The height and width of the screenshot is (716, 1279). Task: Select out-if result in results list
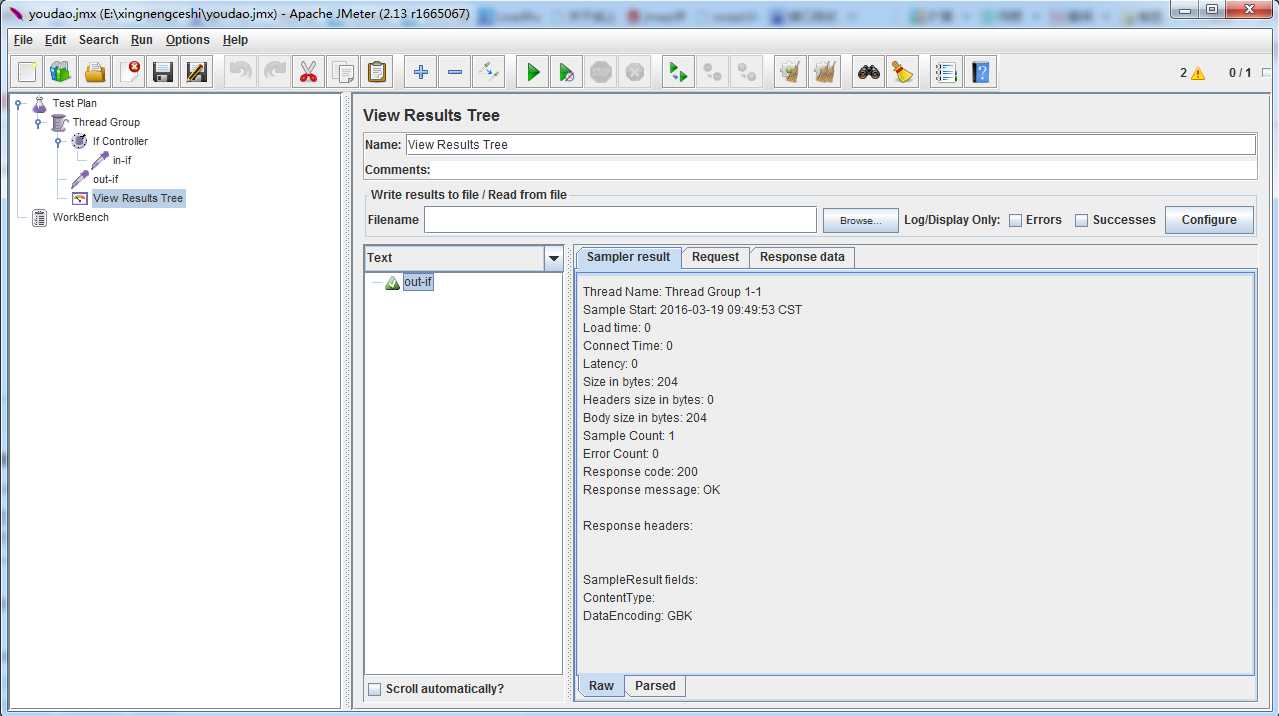pyautogui.click(x=418, y=283)
